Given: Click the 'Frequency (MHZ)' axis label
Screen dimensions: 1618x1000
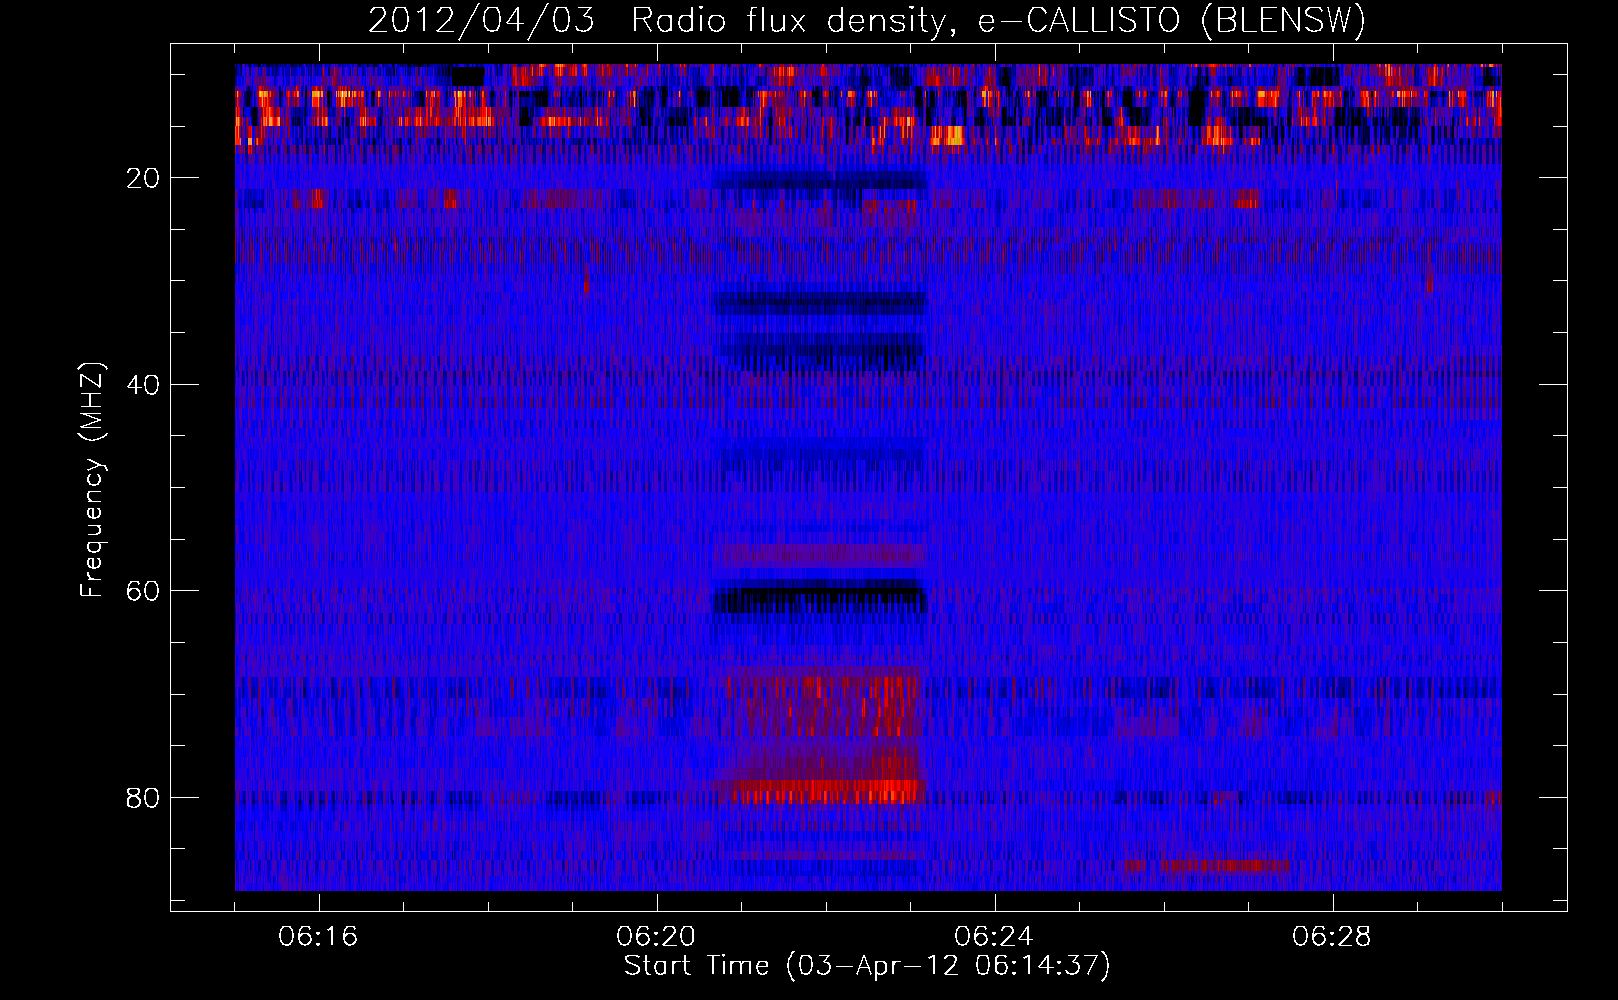Looking at the screenshot, I should point(92,480).
